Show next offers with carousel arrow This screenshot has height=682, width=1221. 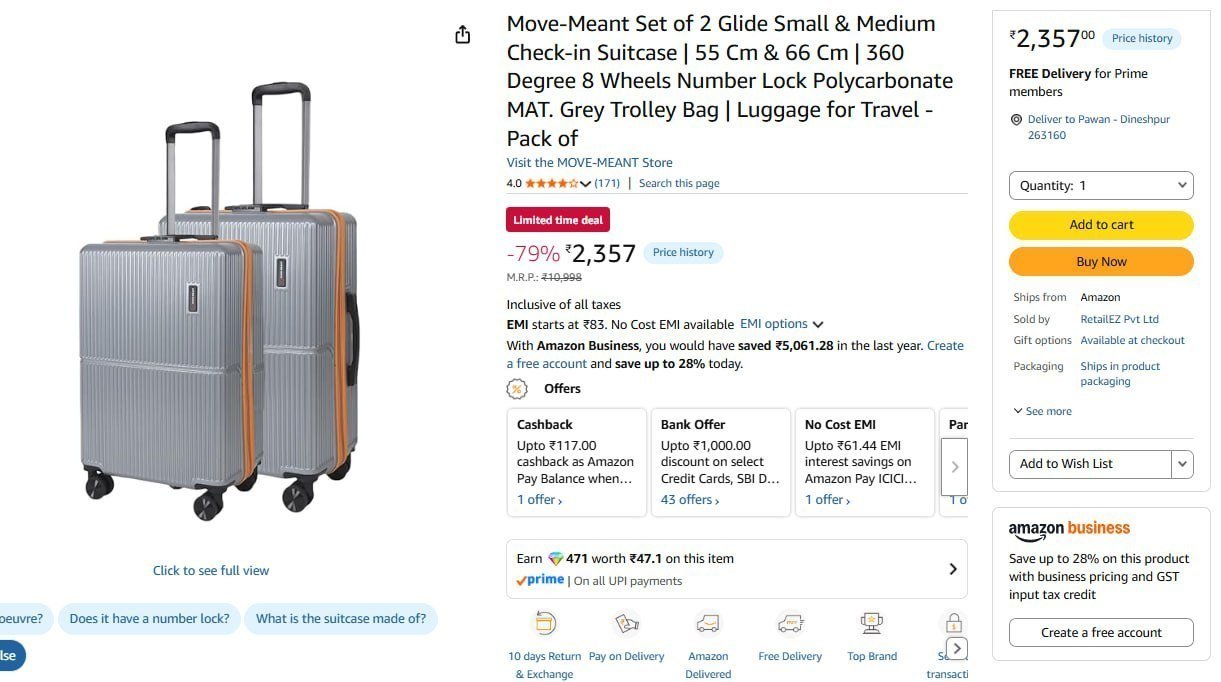(954, 466)
